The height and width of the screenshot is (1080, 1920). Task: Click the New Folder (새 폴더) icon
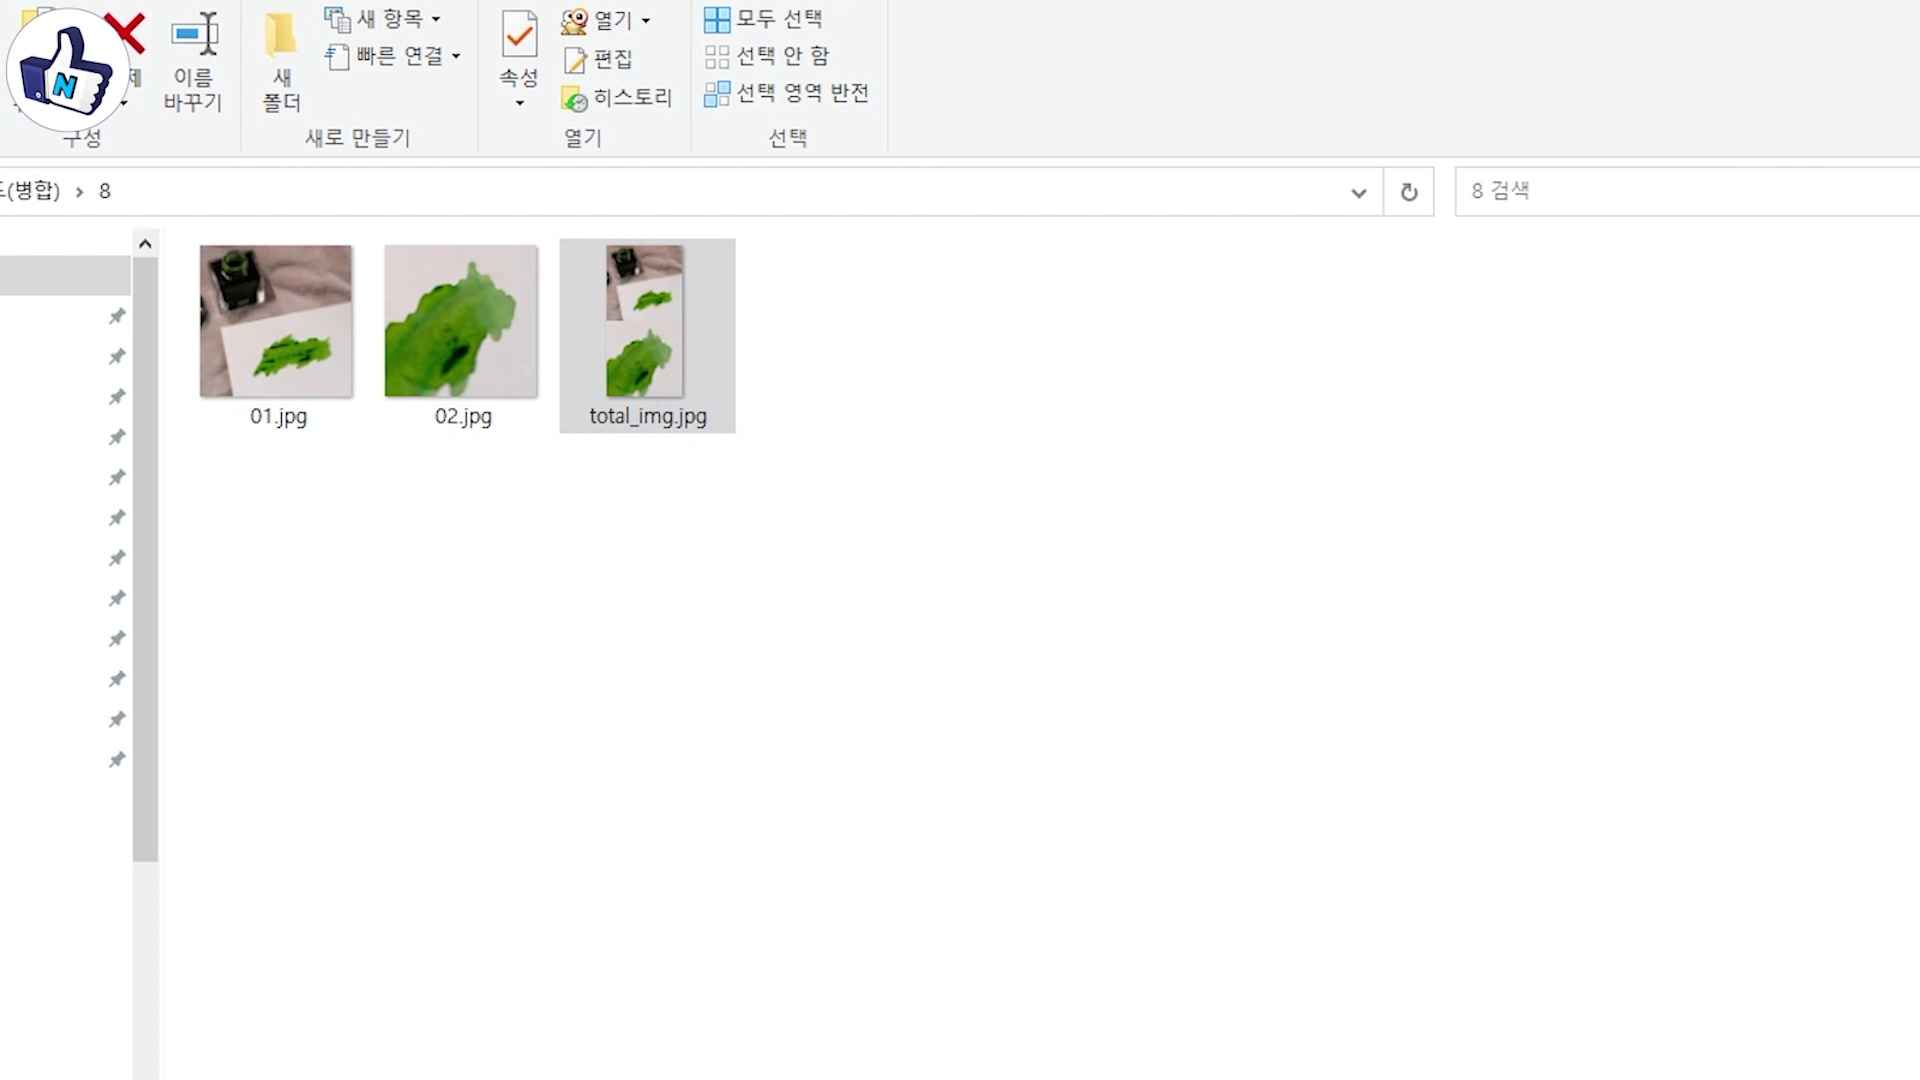click(x=281, y=37)
